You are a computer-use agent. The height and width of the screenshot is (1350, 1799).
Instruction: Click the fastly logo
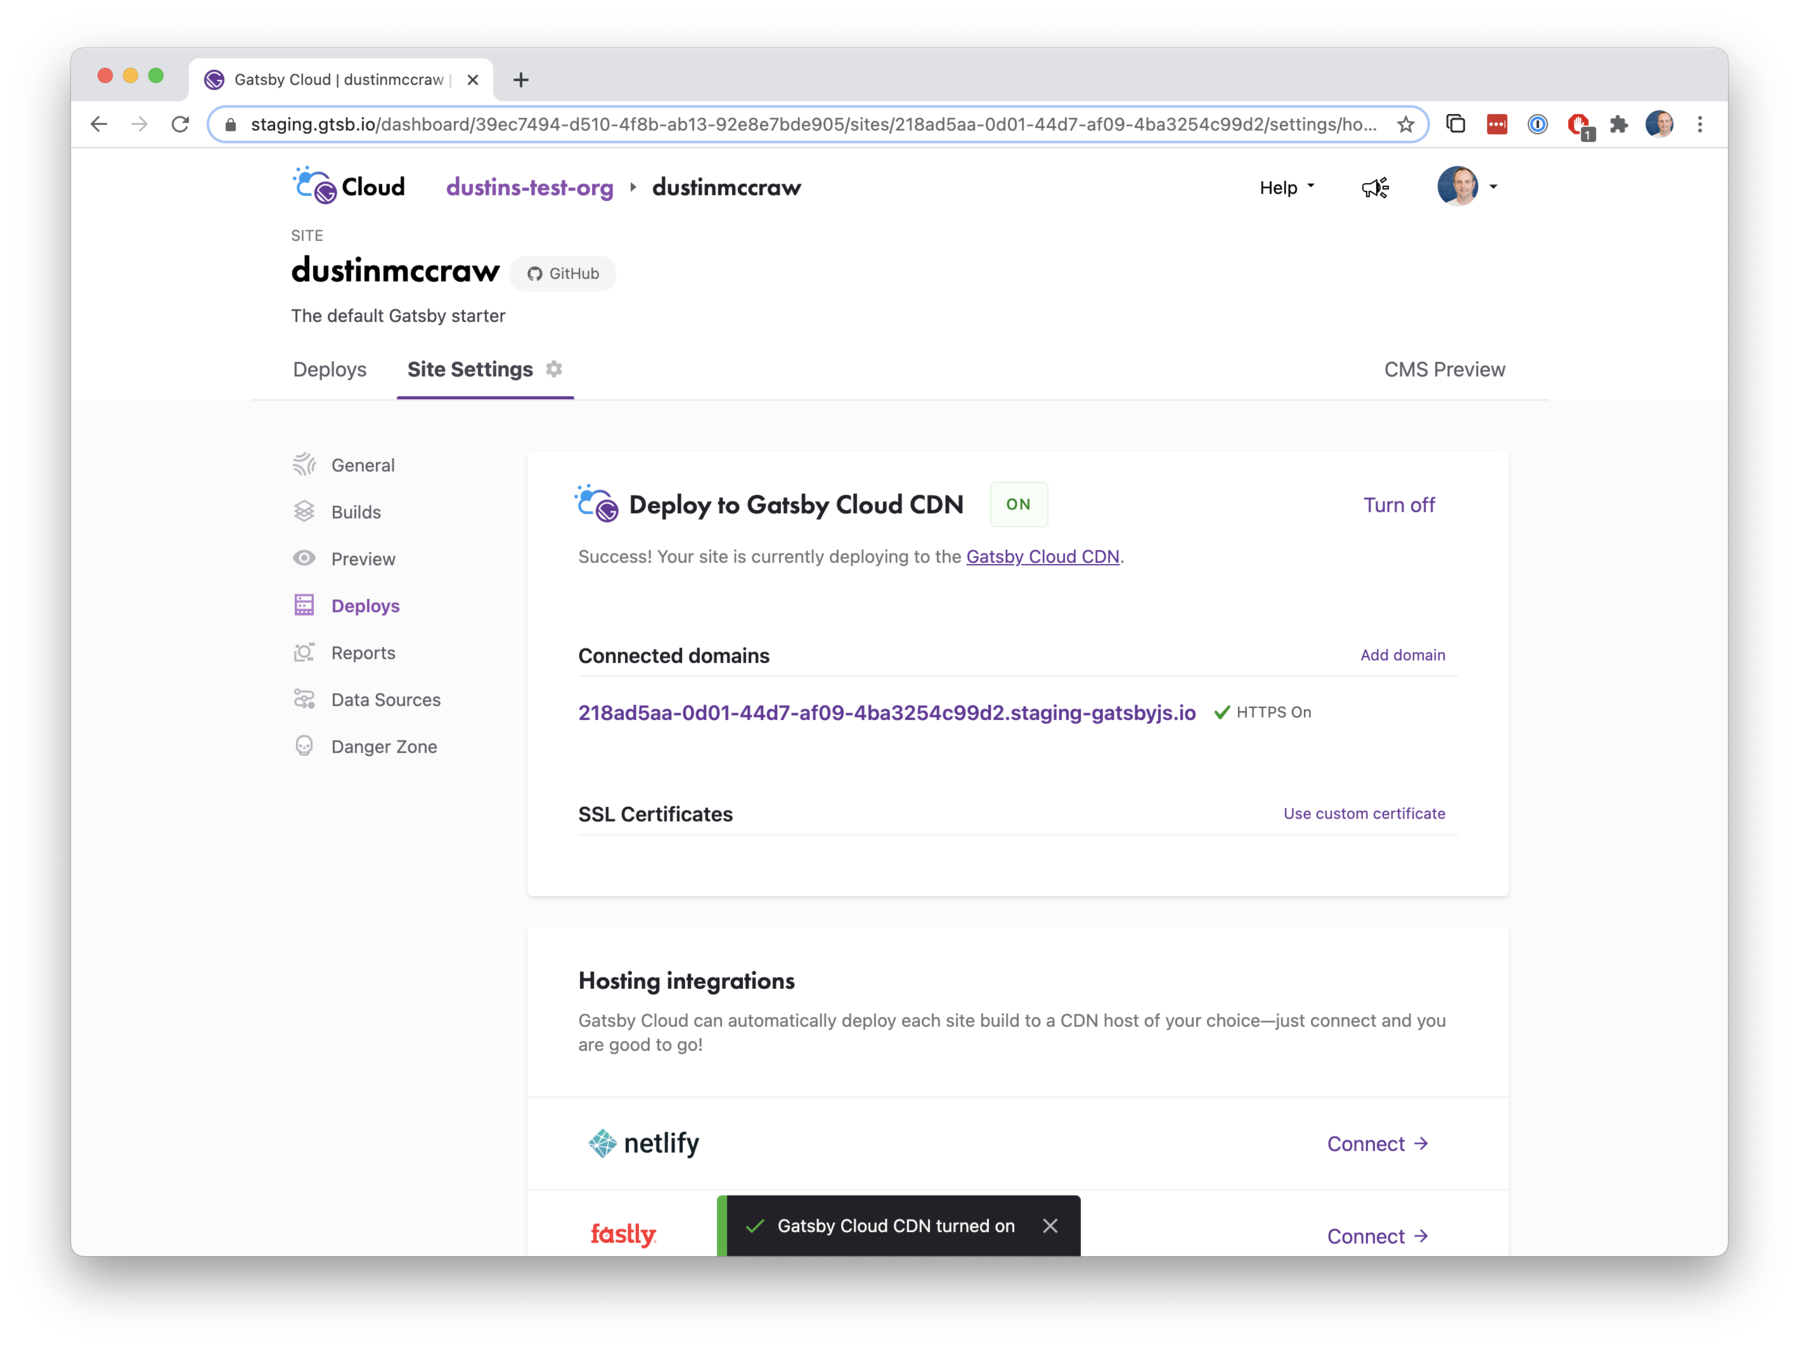coord(623,1235)
